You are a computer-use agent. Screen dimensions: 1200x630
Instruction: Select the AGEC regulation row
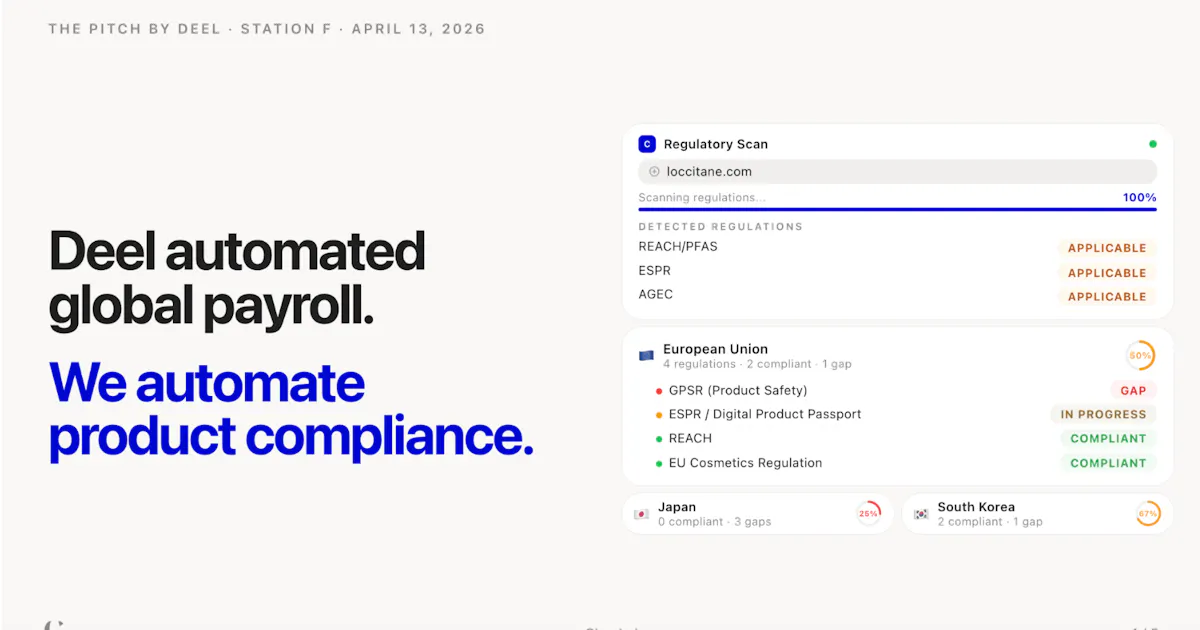(898, 295)
